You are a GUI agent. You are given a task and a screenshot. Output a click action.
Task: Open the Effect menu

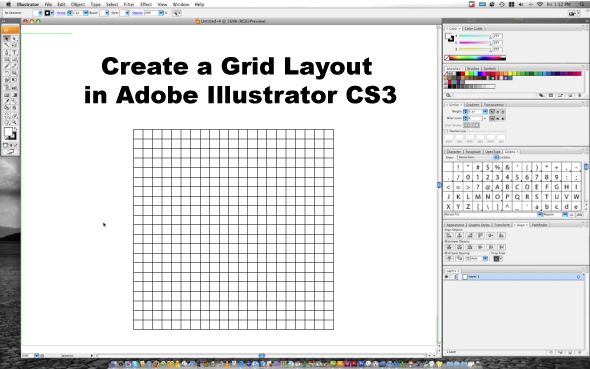pyautogui.click(x=146, y=5)
